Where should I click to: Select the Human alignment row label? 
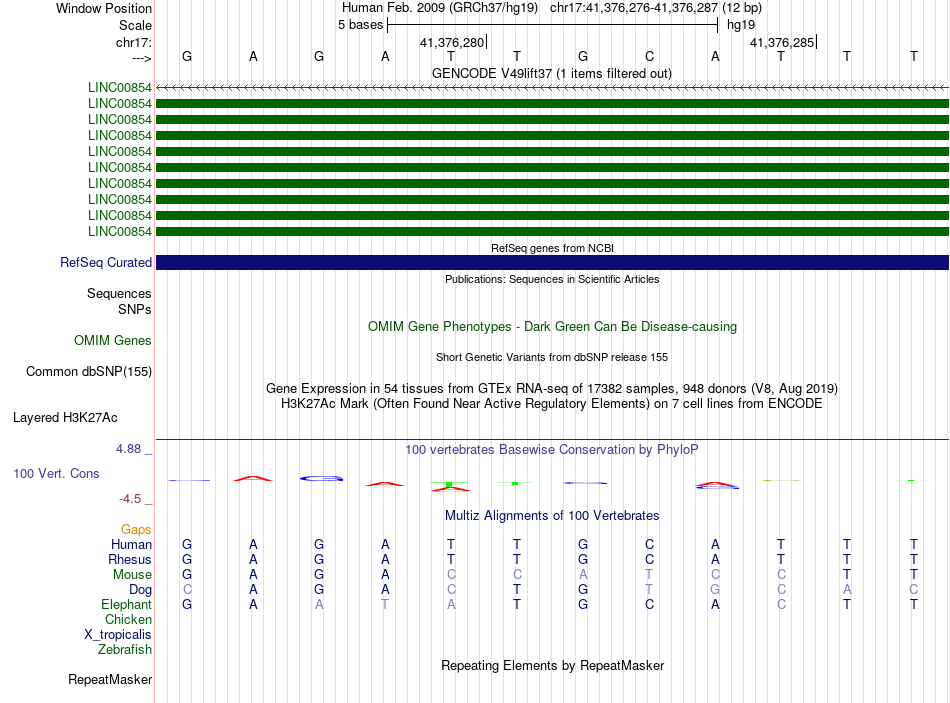tap(131, 544)
